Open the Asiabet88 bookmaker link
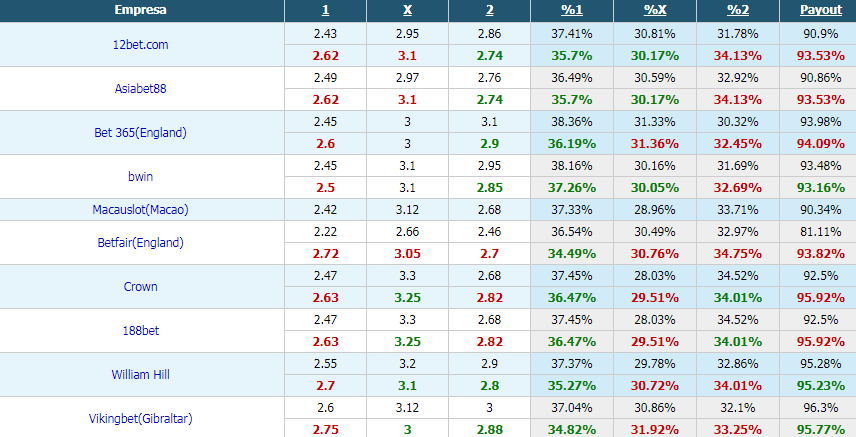Image resolution: width=856 pixels, height=437 pixels. coord(140,88)
